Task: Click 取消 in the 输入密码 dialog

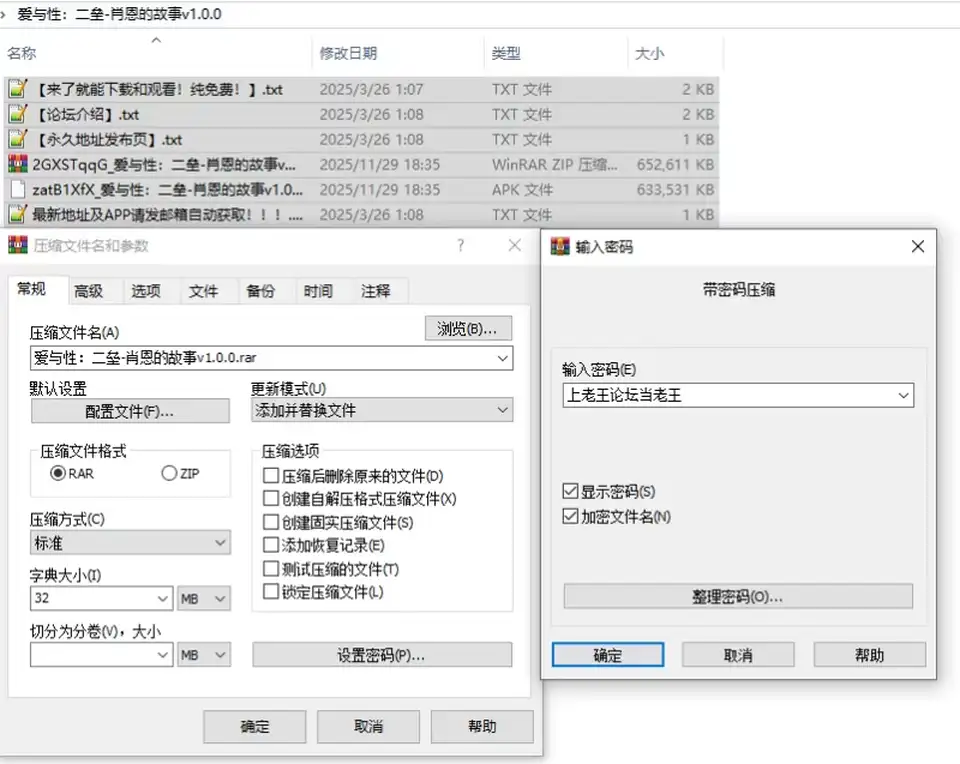Action: 738,654
